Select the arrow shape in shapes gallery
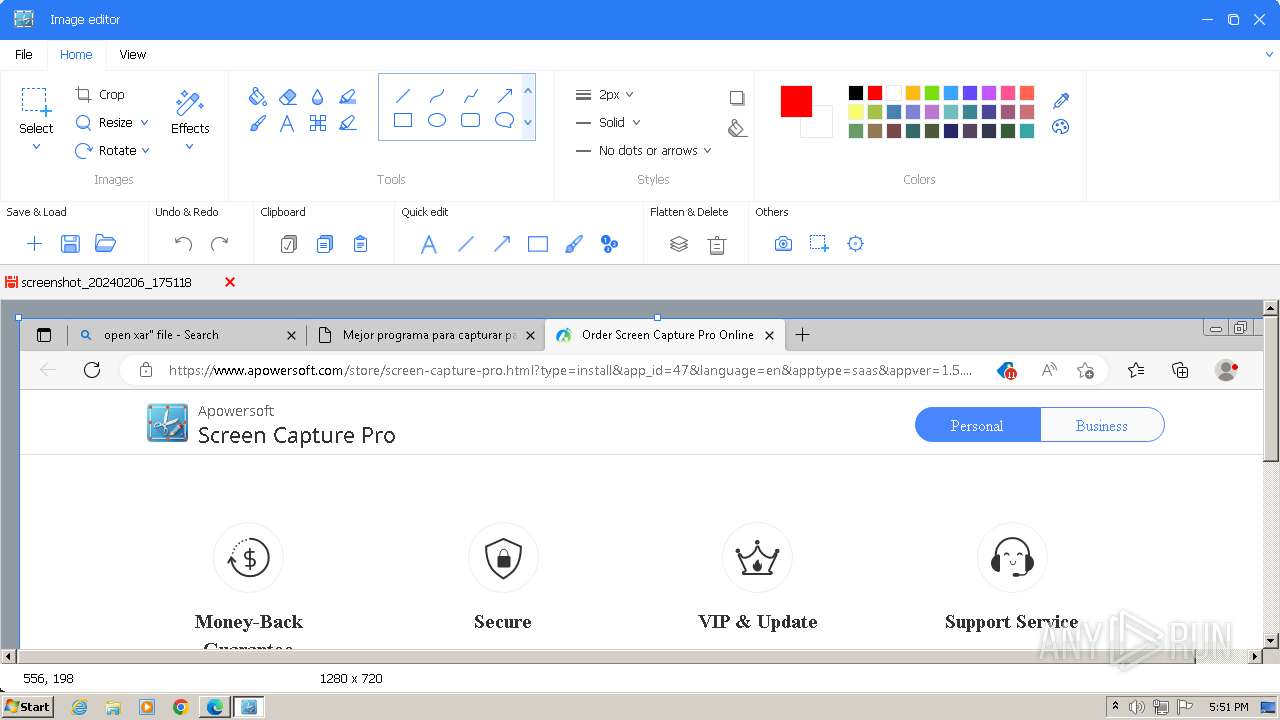The height and width of the screenshot is (720, 1280). [505, 96]
